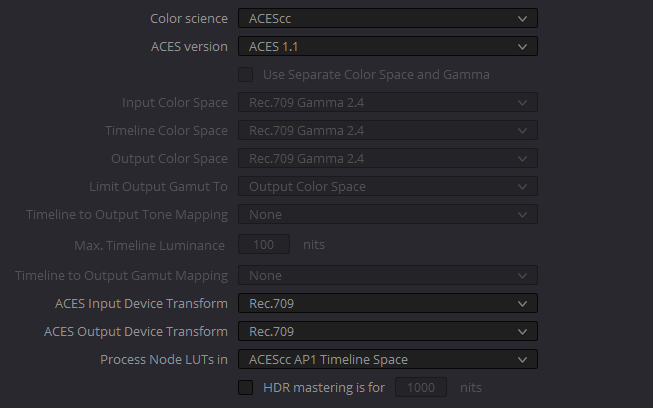Open the Timeline Color Space dropdown

[388, 130]
